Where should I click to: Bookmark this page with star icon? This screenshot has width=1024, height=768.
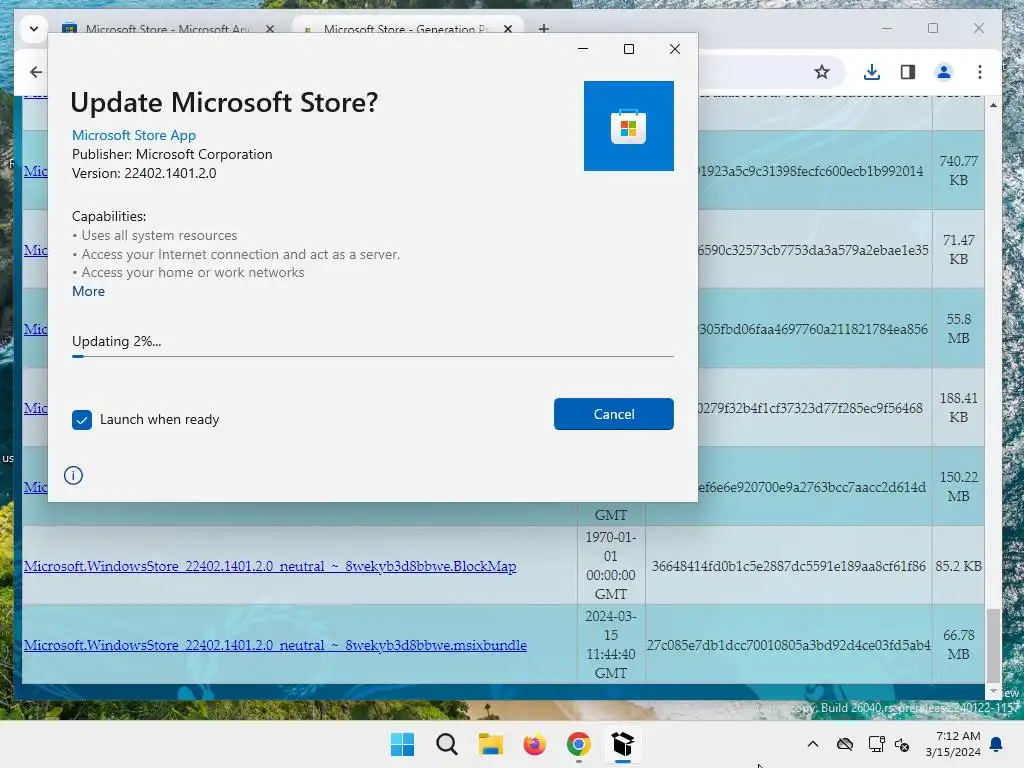click(x=822, y=72)
